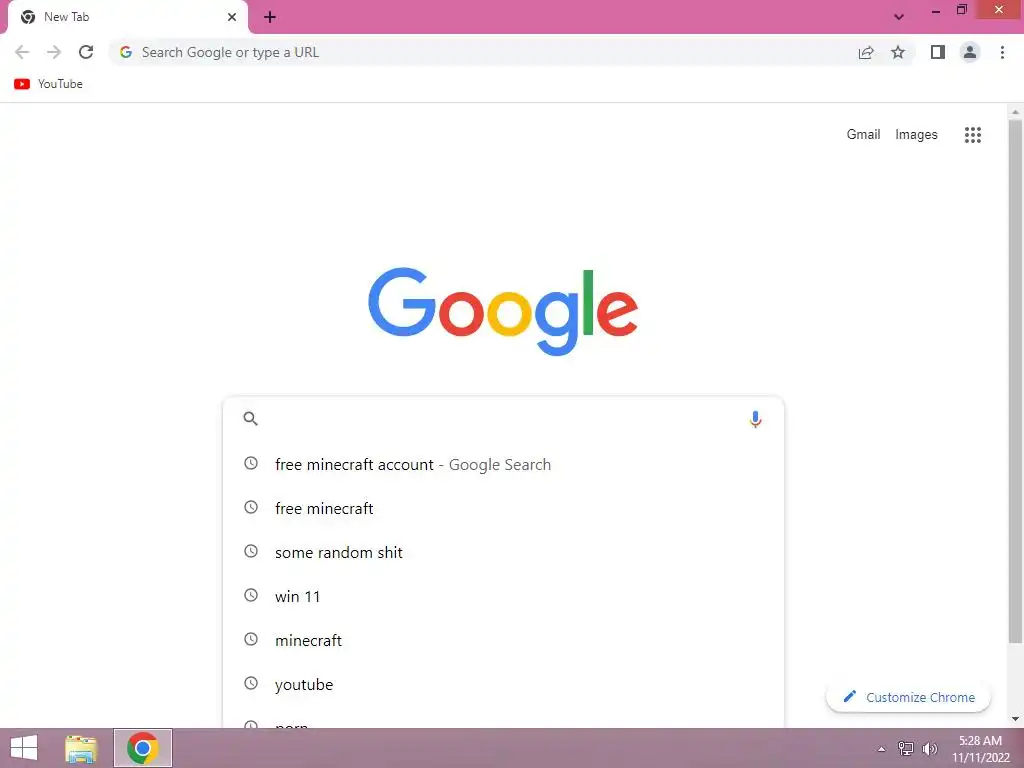Screen dimensions: 1024x768
Task: Choose the 'free minecraft' suggestion
Action: click(x=503, y=508)
